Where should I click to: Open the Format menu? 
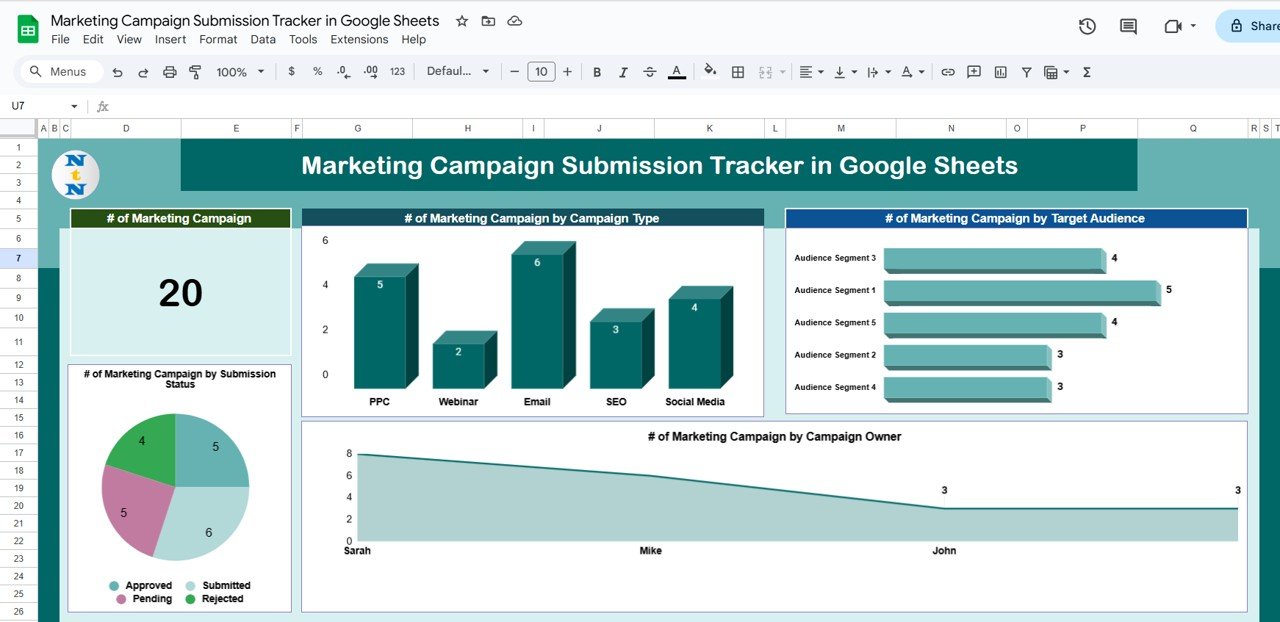click(x=218, y=40)
